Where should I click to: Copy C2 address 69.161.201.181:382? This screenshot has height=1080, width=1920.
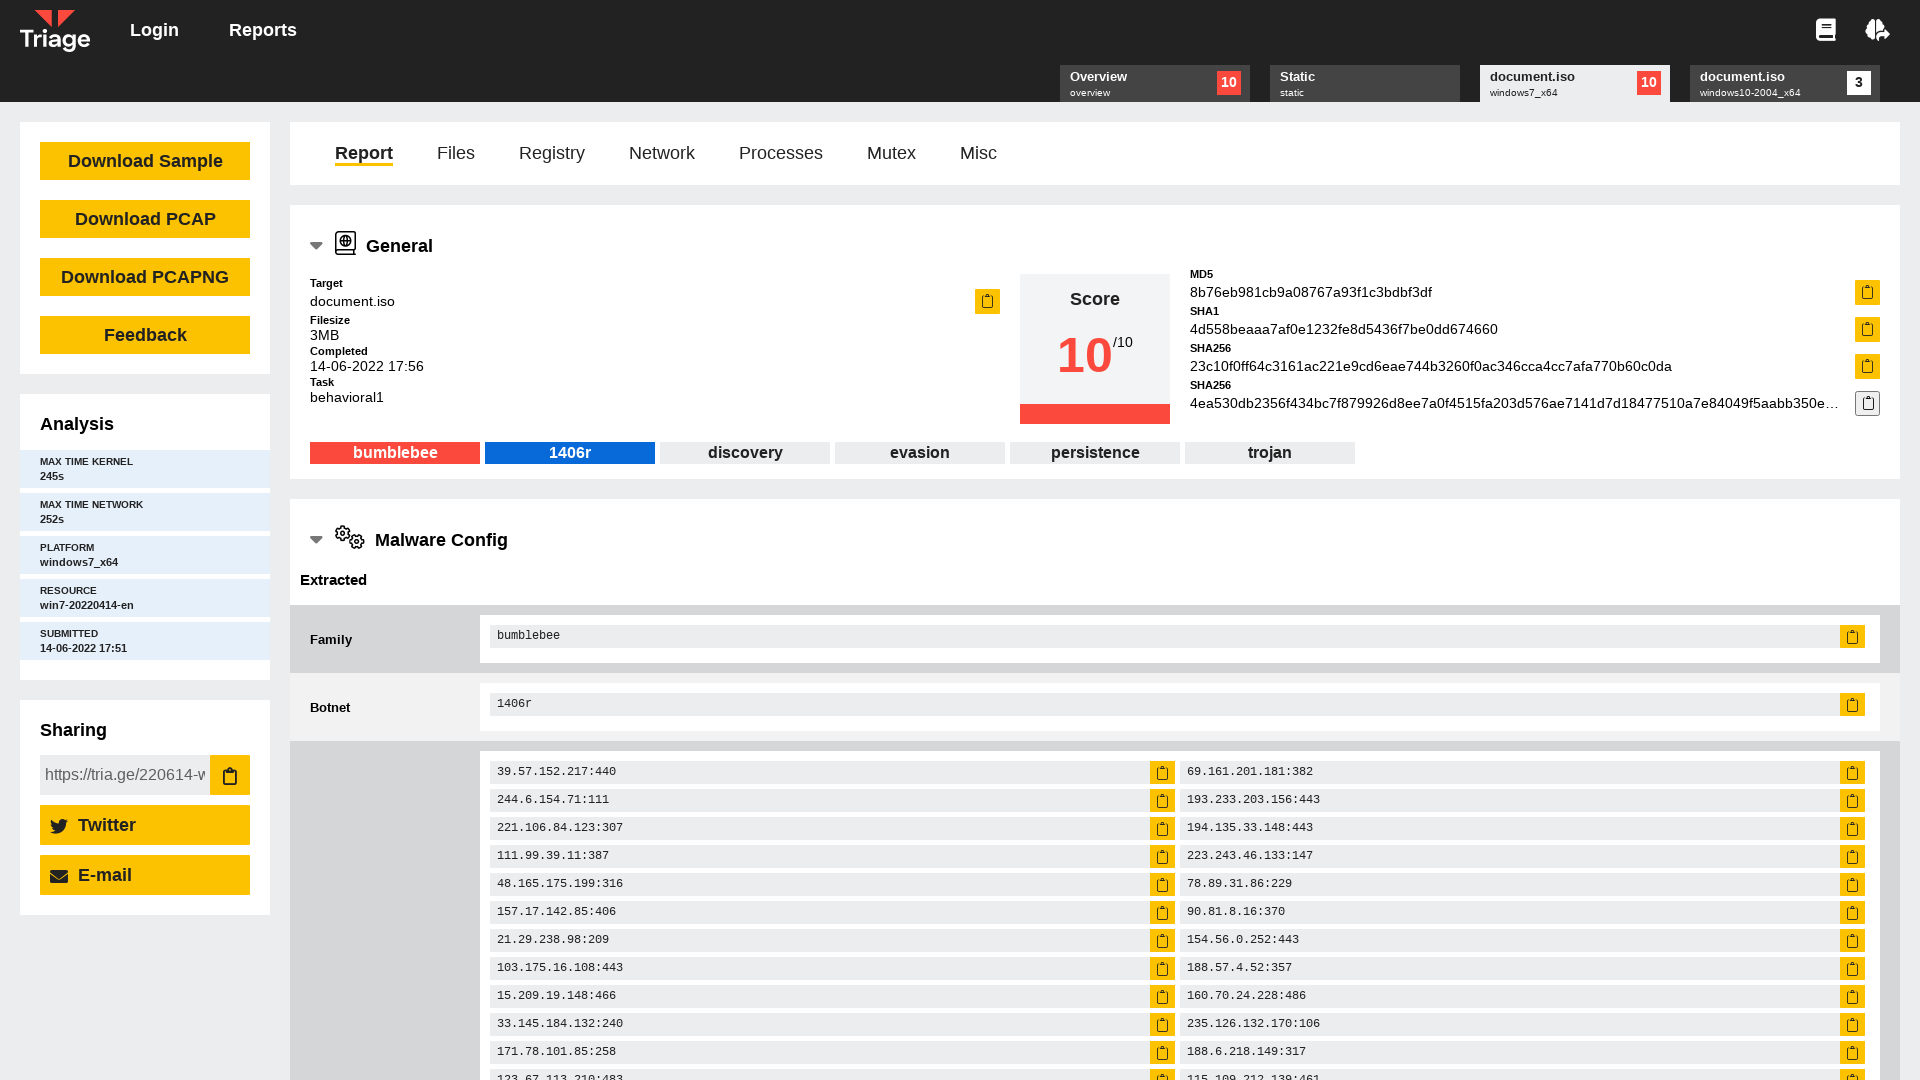[1852, 773]
